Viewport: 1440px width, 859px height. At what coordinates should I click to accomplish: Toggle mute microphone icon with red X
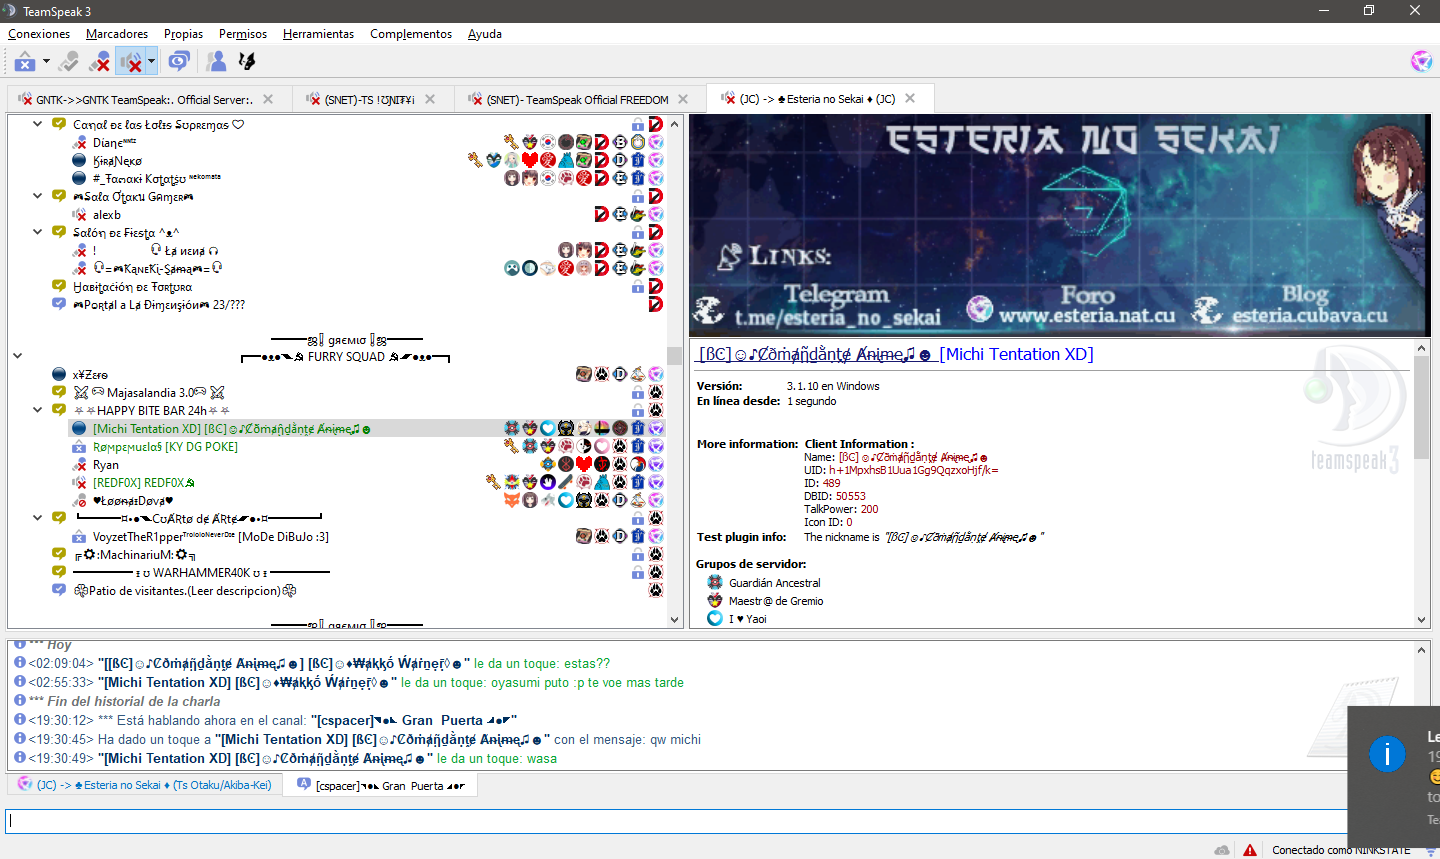99,62
